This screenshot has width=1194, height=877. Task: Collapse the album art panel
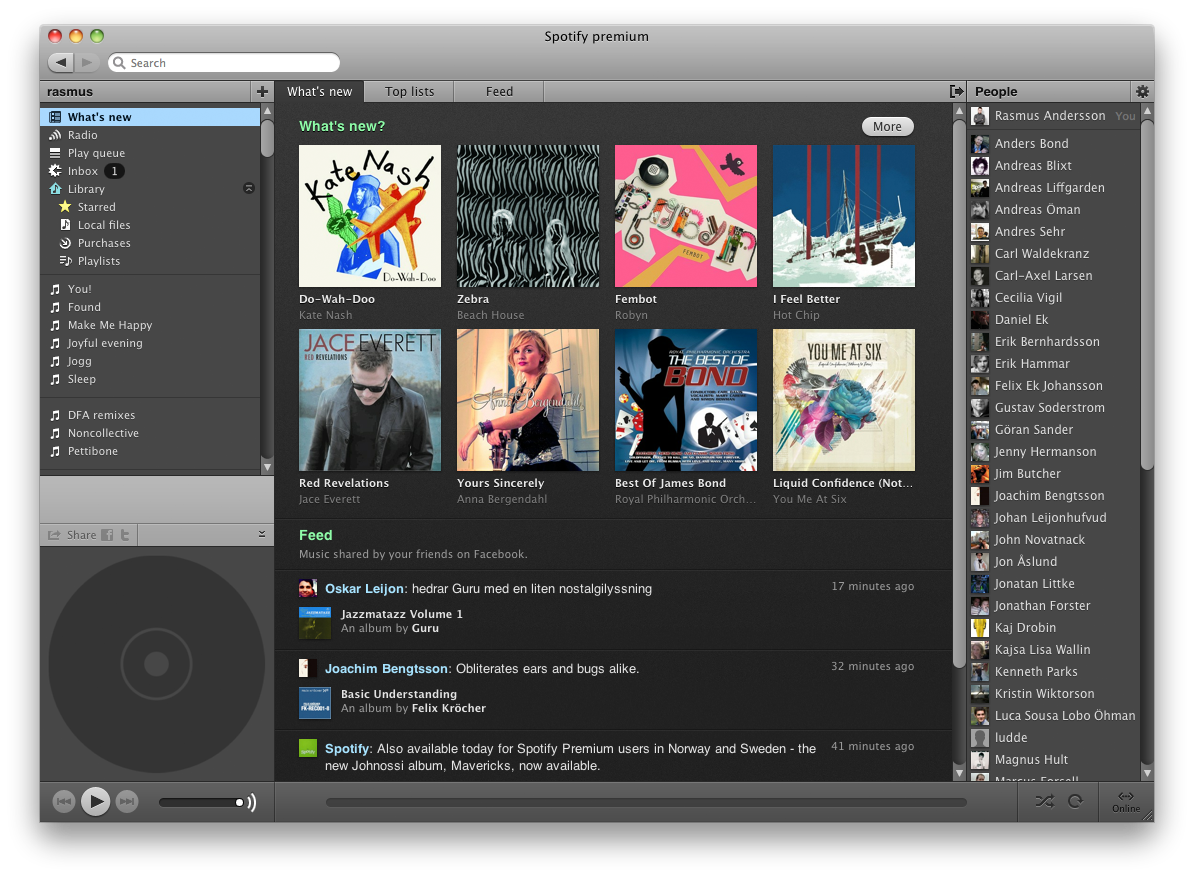pos(262,534)
